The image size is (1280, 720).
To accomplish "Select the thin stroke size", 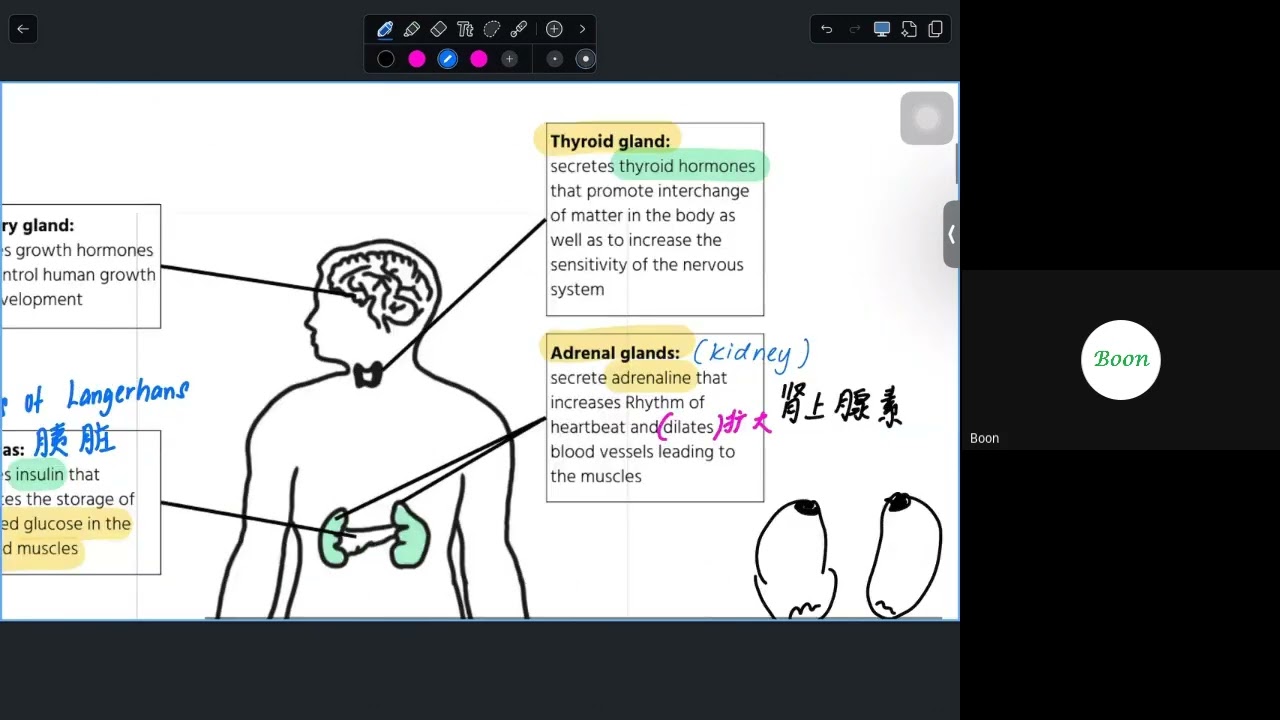I will tap(555, 59).
